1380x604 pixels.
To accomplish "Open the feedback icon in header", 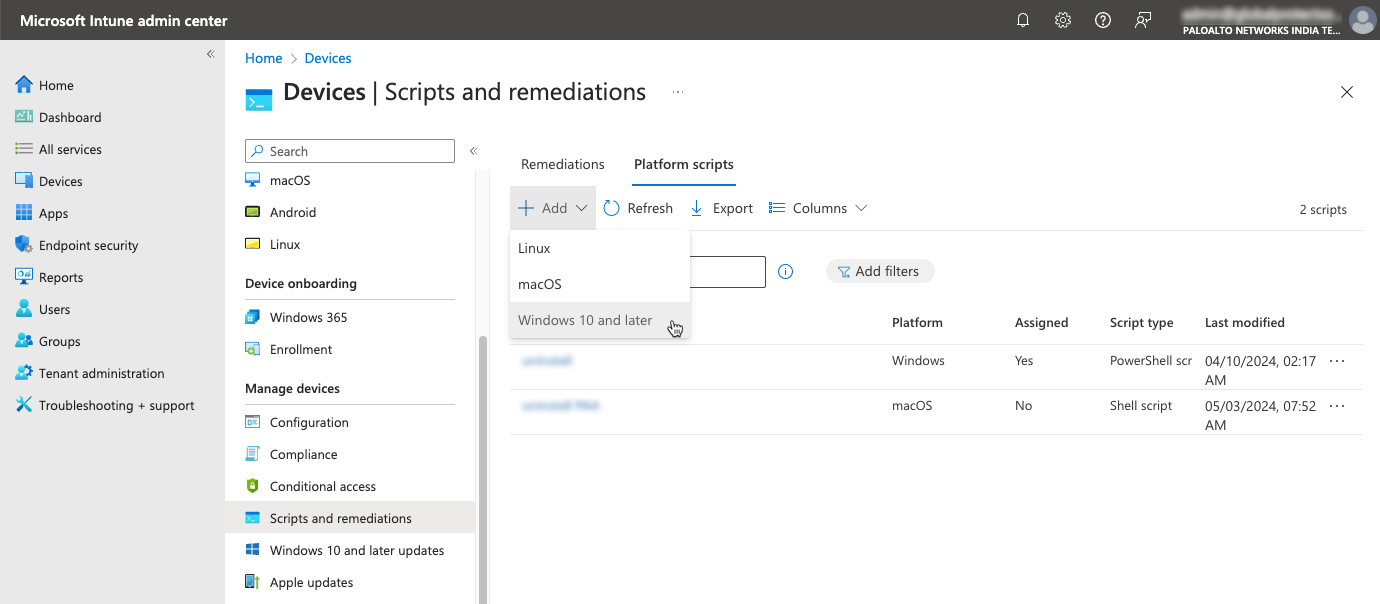I will 1143,20.
